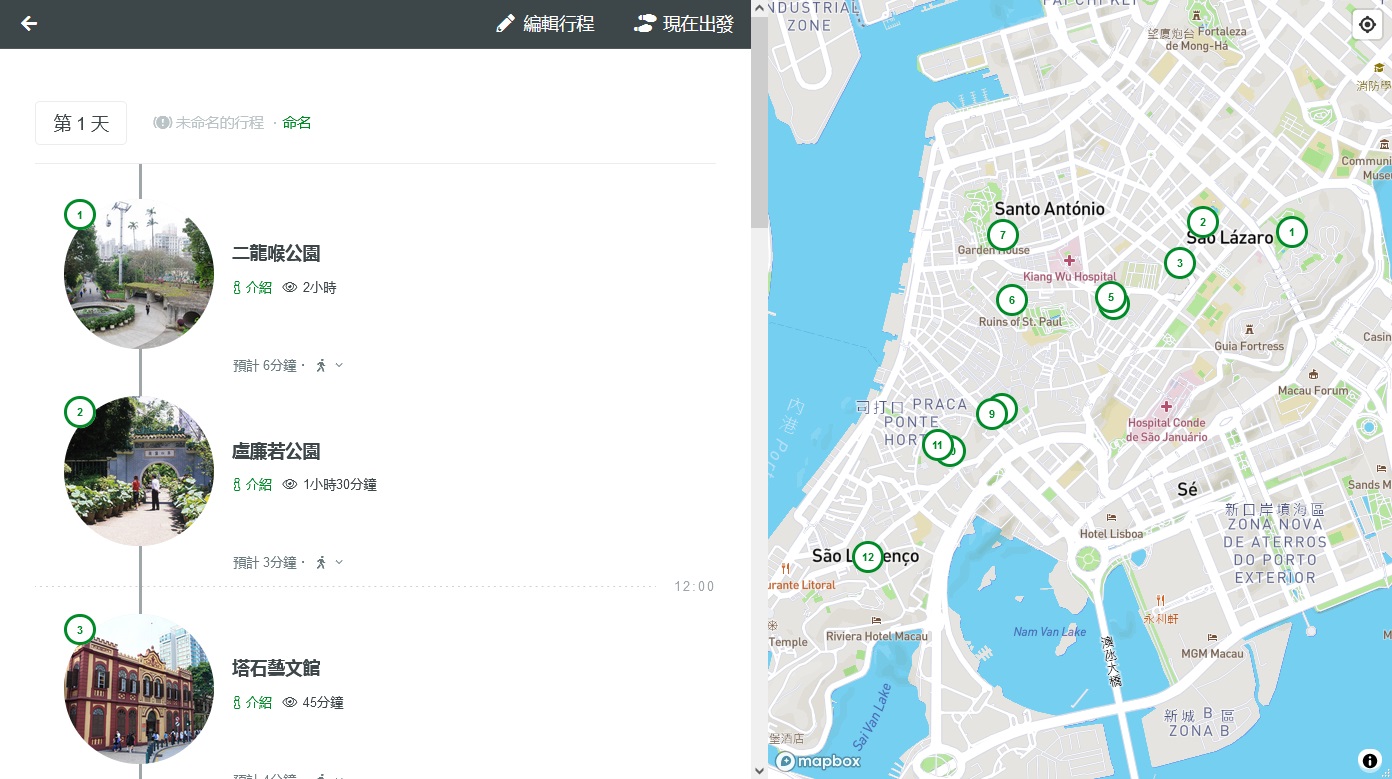The image size is (1392, 779).
Task: Click 現在出發 to start trip
Action: 685,24
